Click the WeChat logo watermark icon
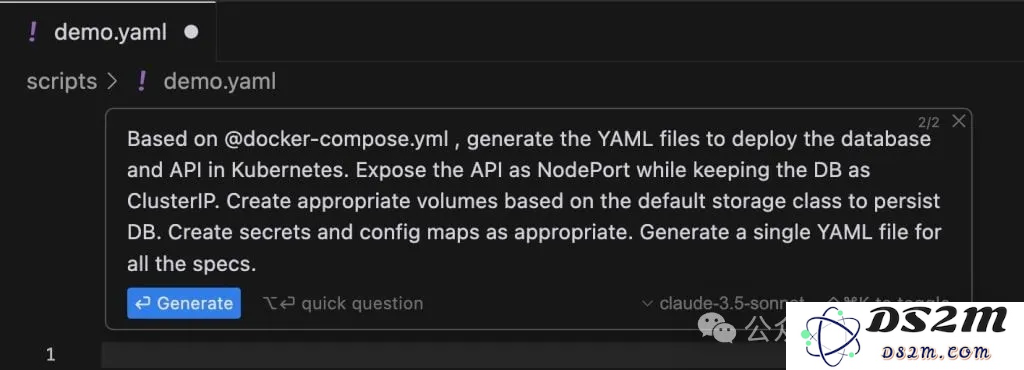Screen dimensions: 1024x370 pyautogui.click(x=717, y=327)
